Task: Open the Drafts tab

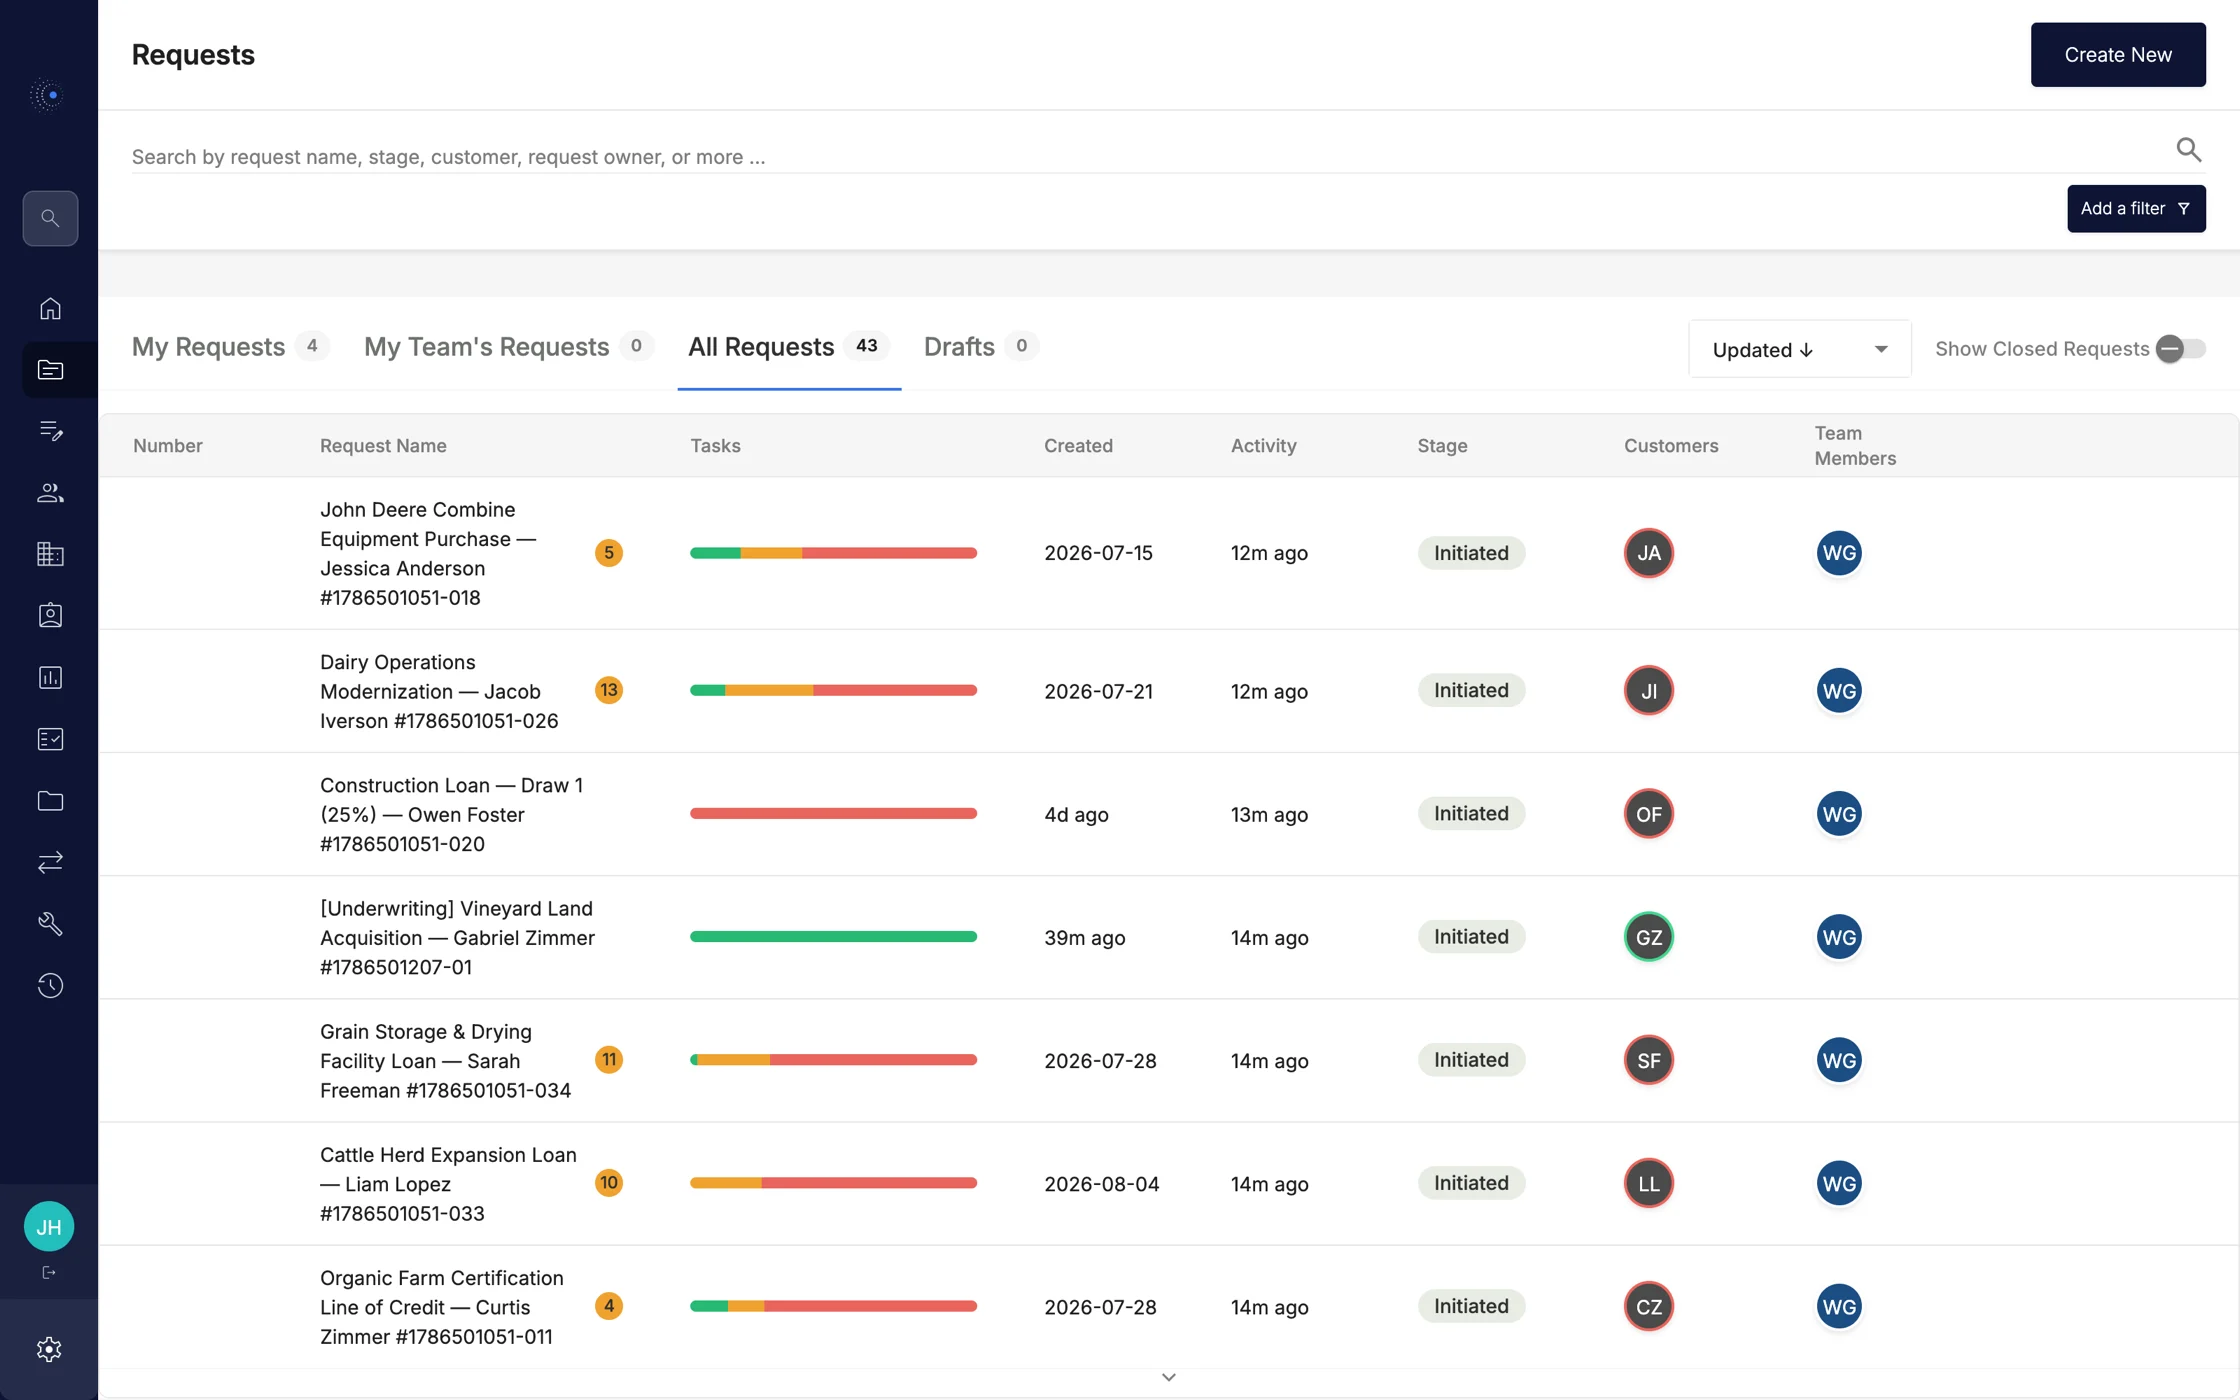Action: coord(981,347)
